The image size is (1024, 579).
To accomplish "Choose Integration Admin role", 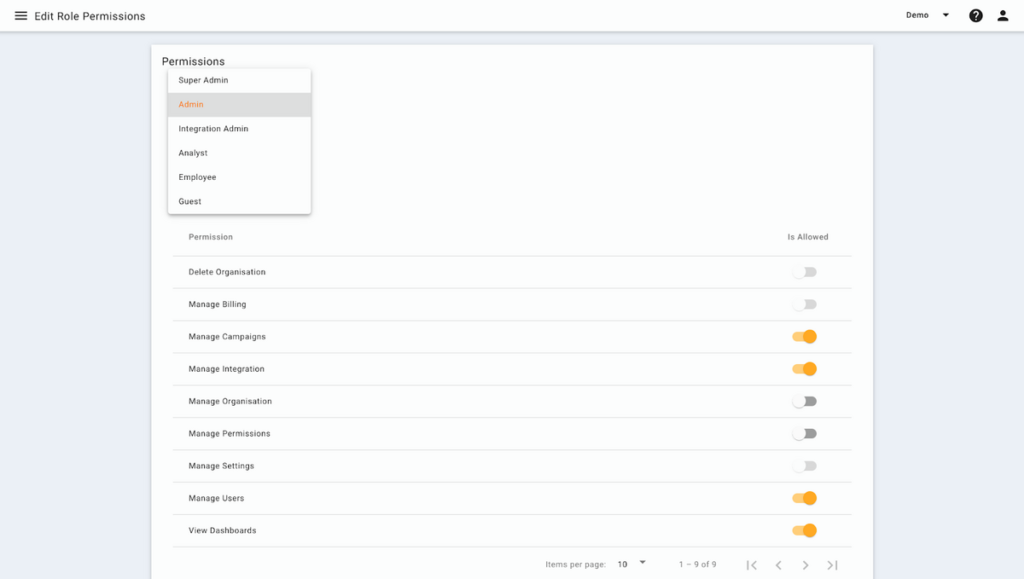I will [239, 129].
